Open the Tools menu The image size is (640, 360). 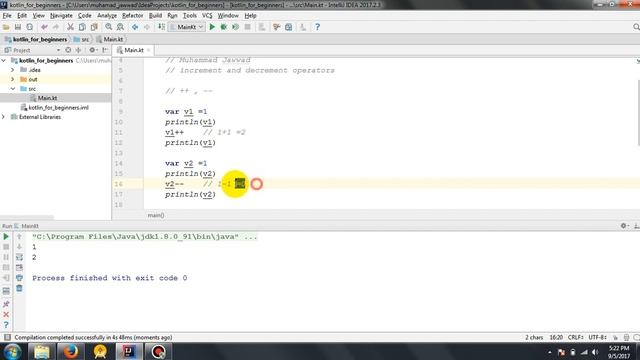coord(189,16)
